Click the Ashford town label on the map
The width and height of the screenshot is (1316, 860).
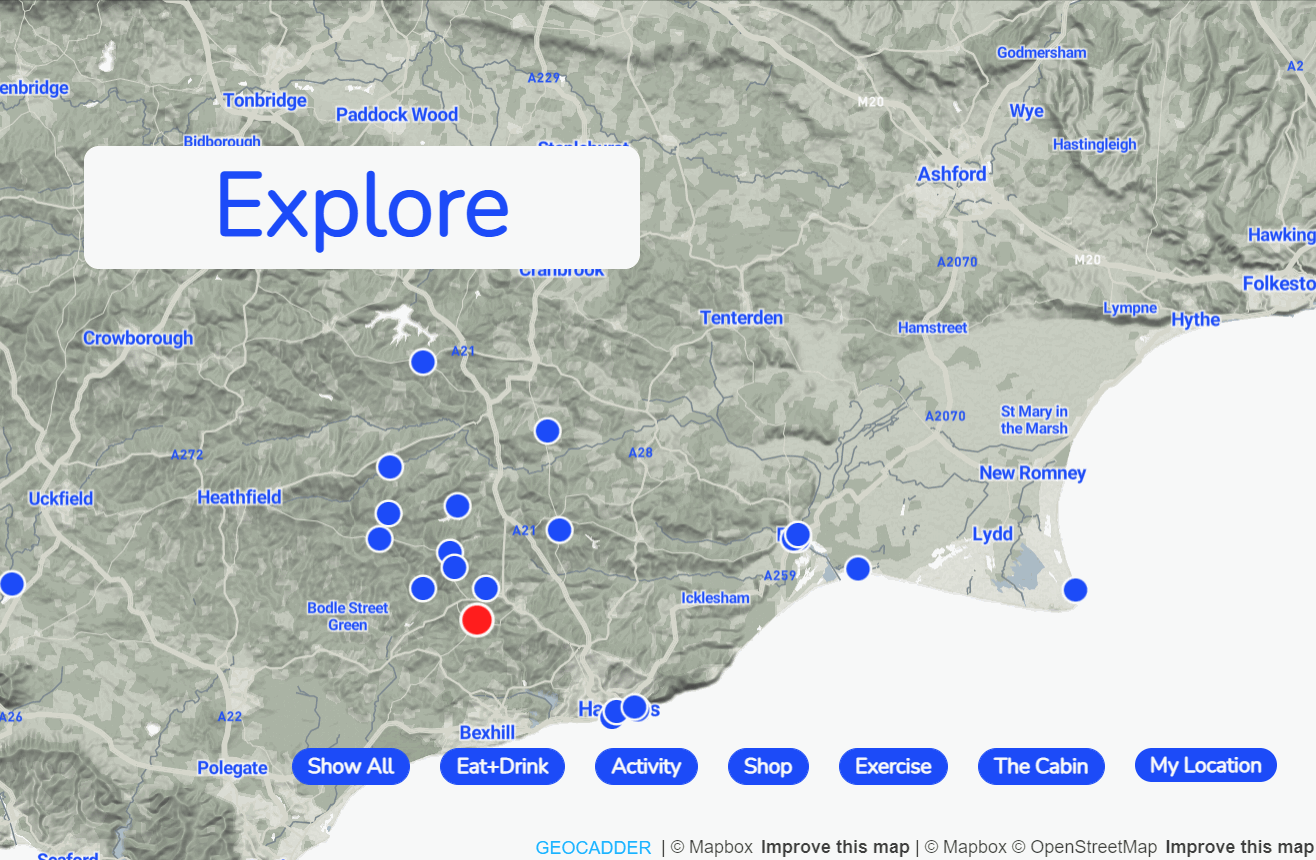[x=952, y=174]
